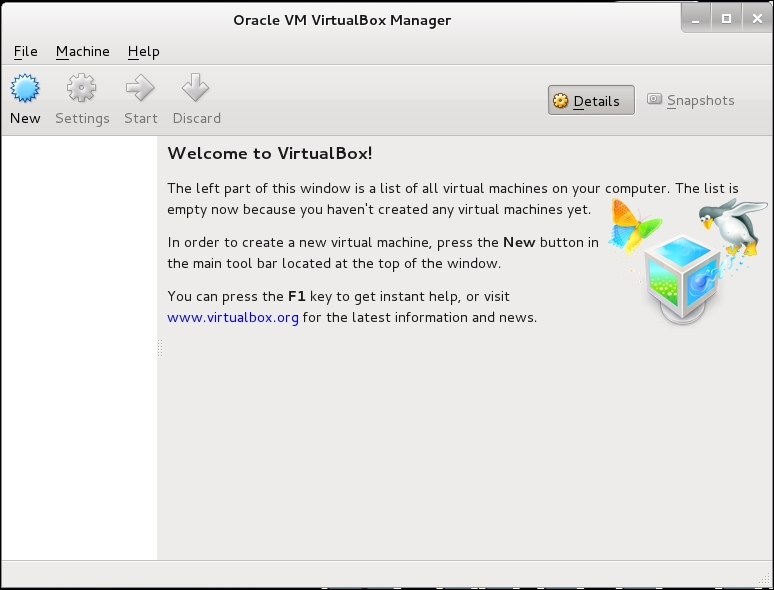Minimize the VirtualBox Manager window
The width and height of the screenshot is (774, 590).
pyautogui.click(x=696, y=19)
